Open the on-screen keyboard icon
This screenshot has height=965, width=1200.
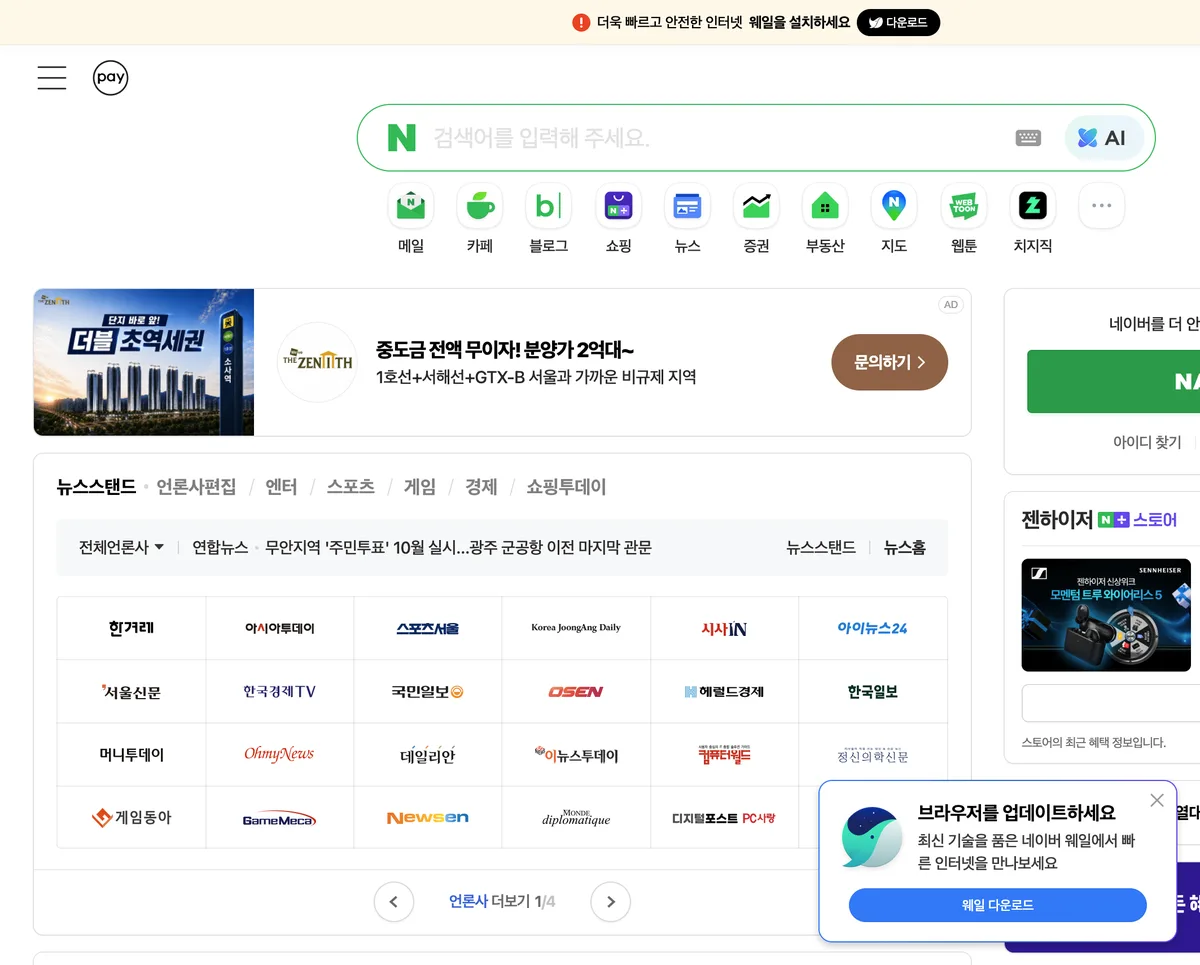pyautogui.click(x=1028, y=138)
